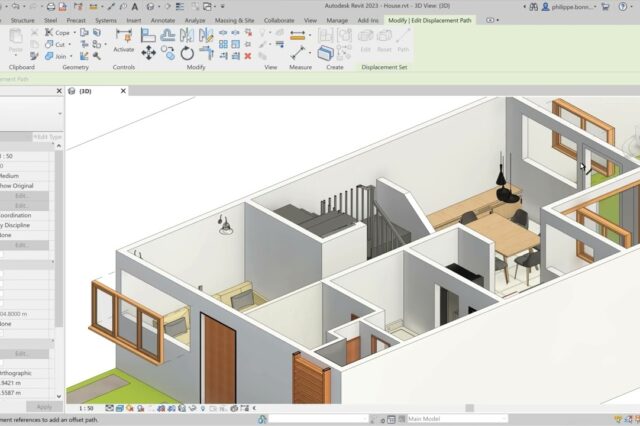
Task: Open the Join dropdown arrow
Action: tap(71, 56)
